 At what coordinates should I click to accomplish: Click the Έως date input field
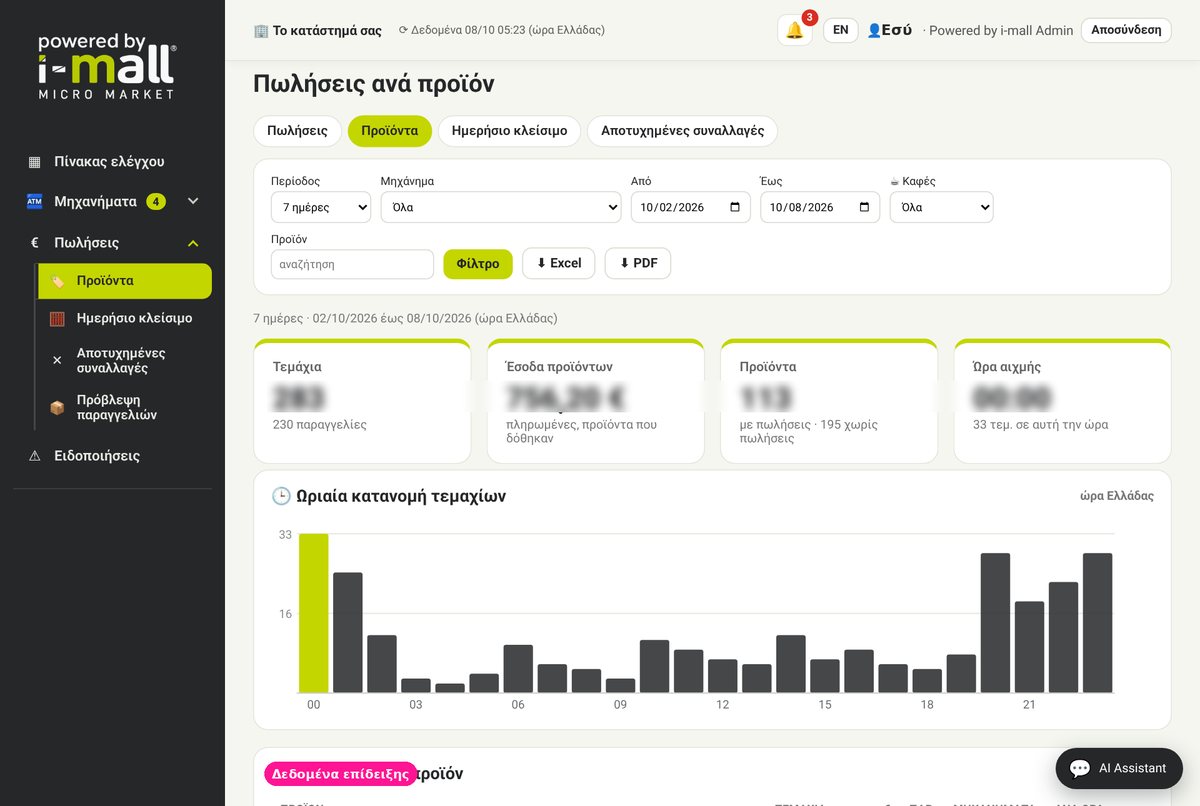click(820, 207)
